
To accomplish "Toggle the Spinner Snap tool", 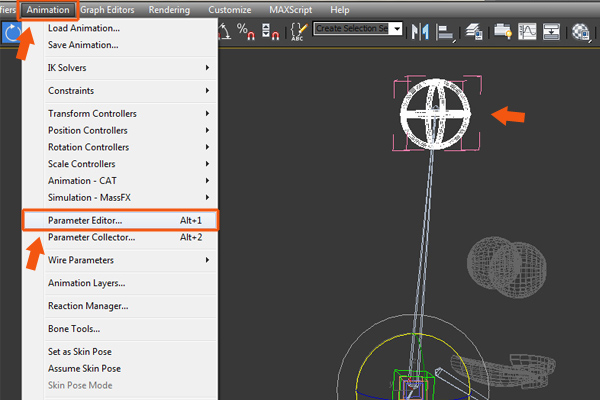I will (270, 31).
